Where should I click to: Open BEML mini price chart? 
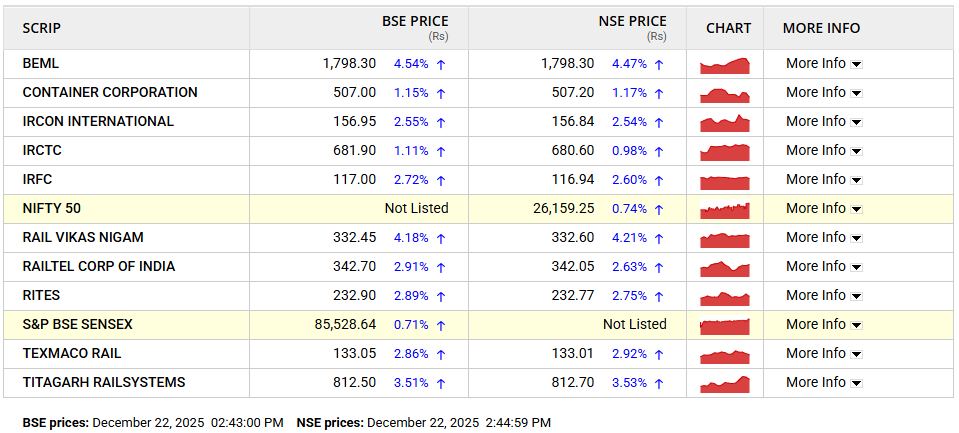click(724, 64)
